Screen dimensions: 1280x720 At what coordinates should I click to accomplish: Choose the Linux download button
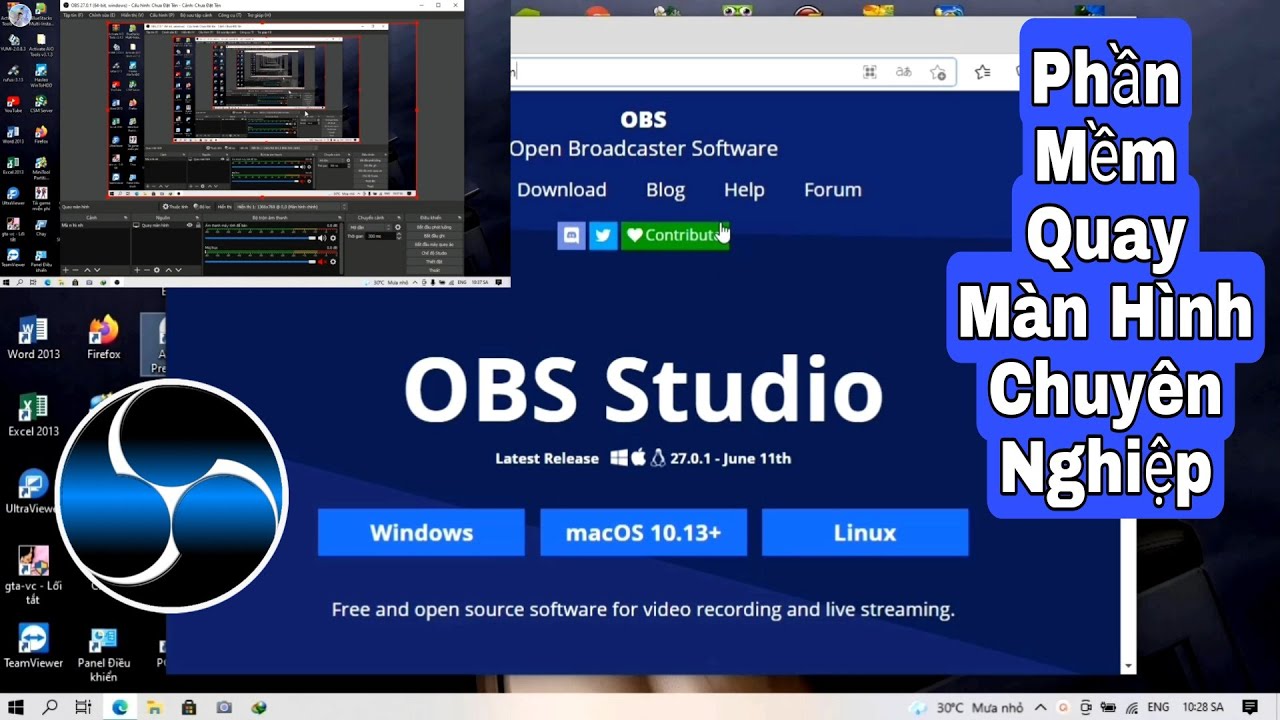pos(865,532)
